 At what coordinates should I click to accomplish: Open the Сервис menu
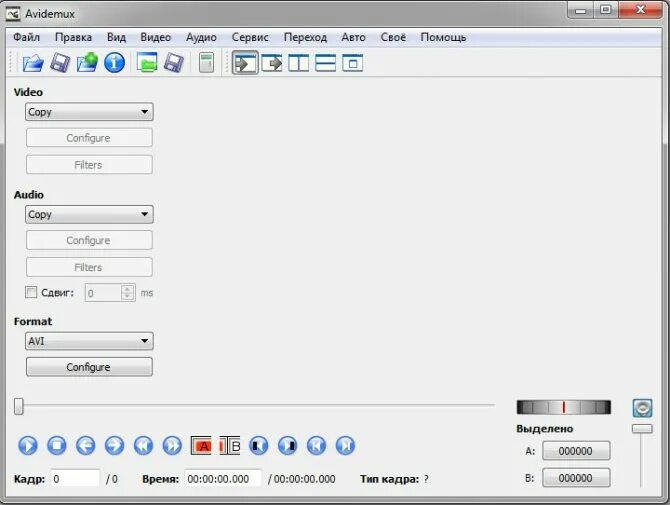click(x=250, y=38)
